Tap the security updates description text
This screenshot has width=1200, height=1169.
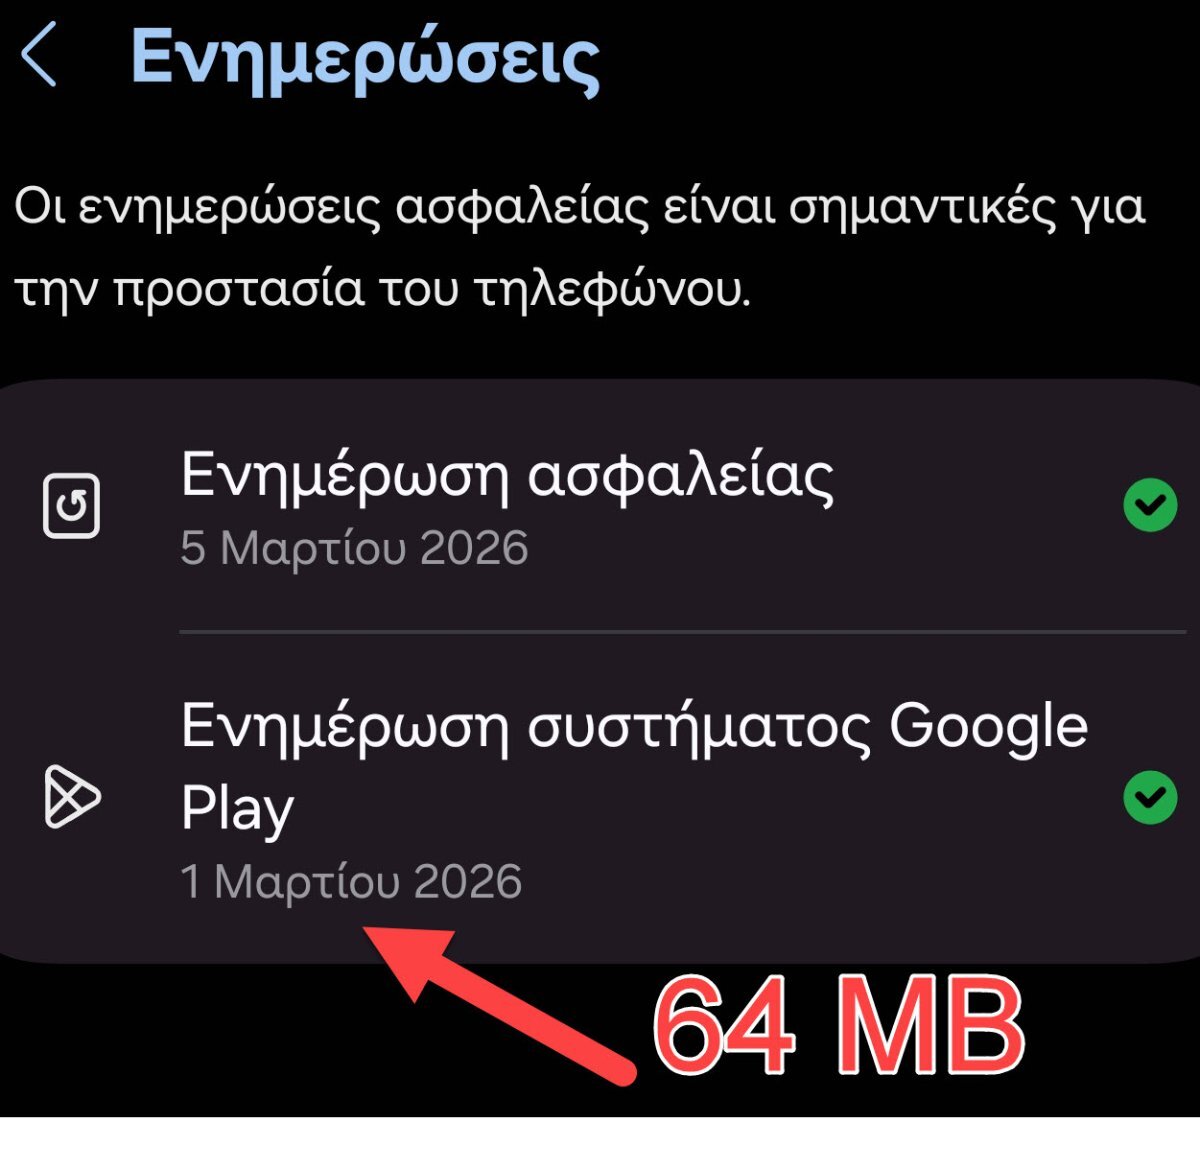(x=580, y=249)
